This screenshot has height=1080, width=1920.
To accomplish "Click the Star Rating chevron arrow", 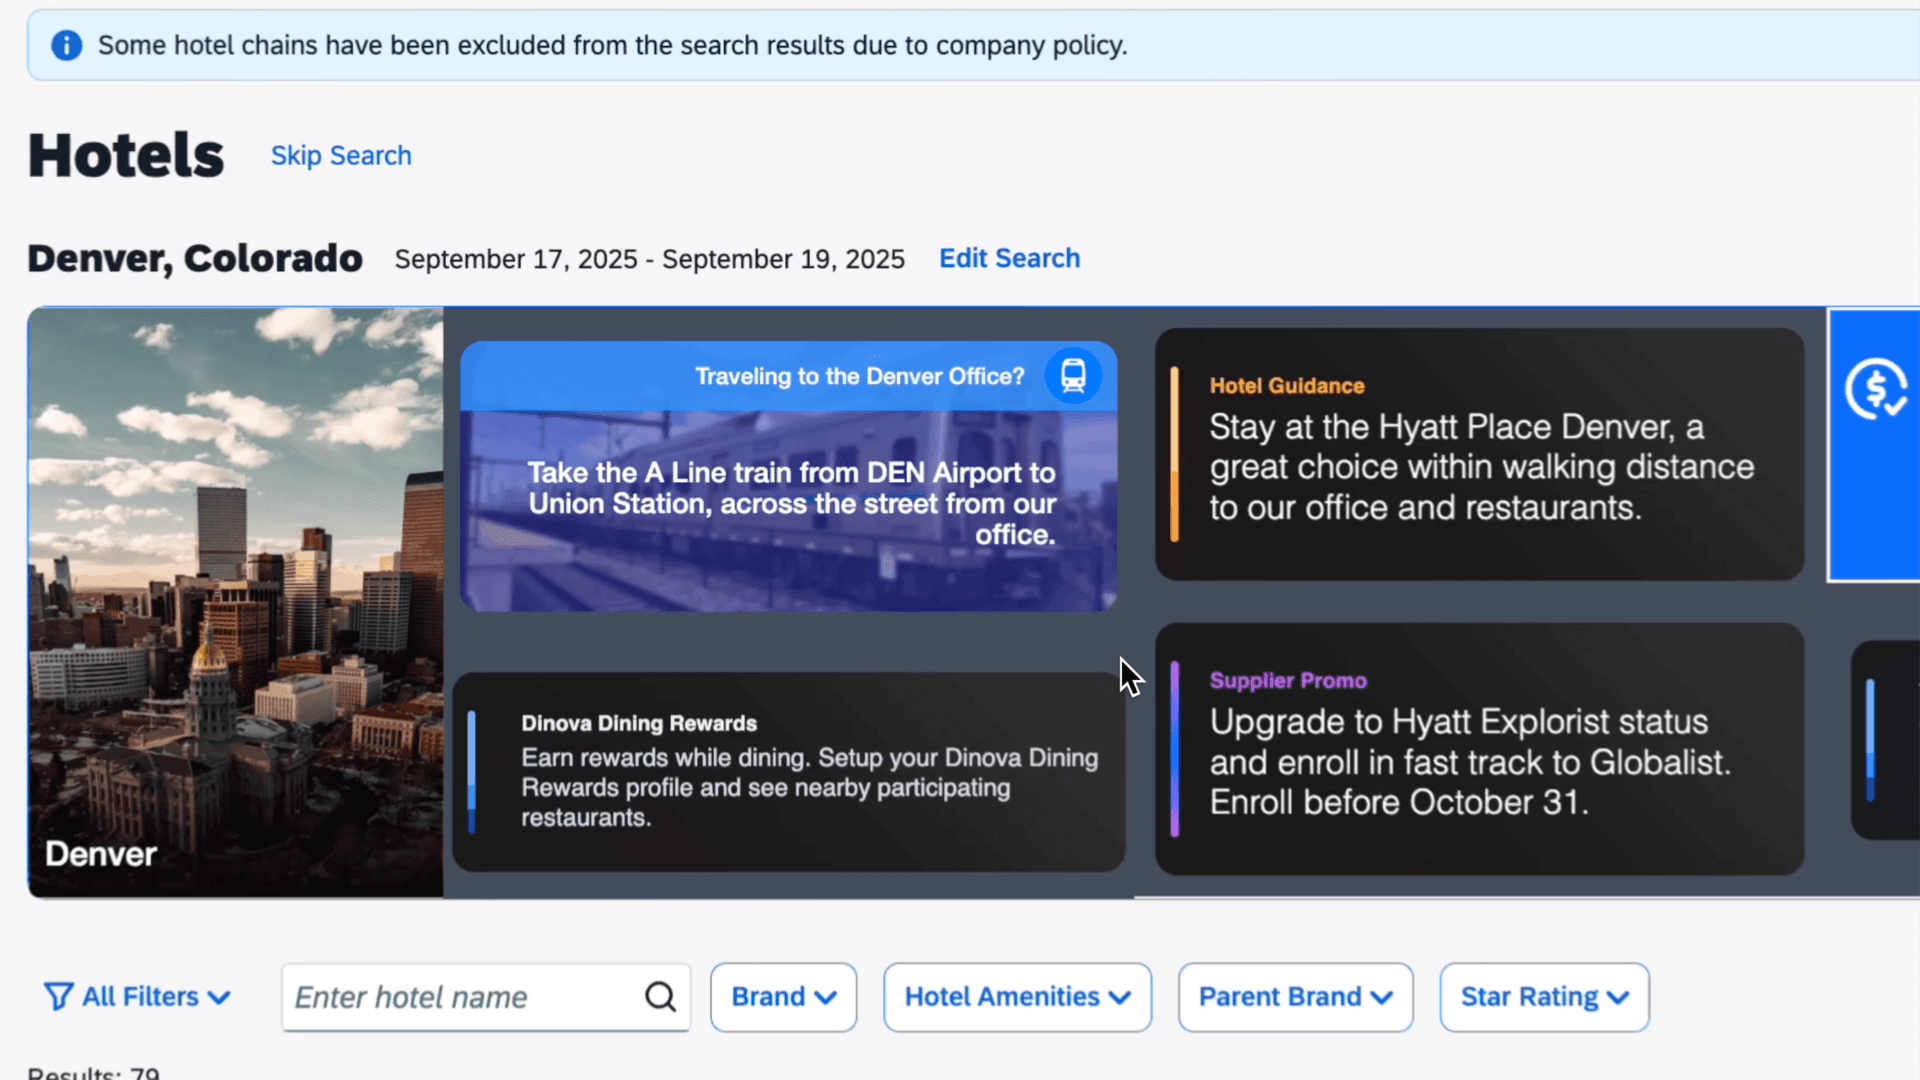I will point(1618,998).
